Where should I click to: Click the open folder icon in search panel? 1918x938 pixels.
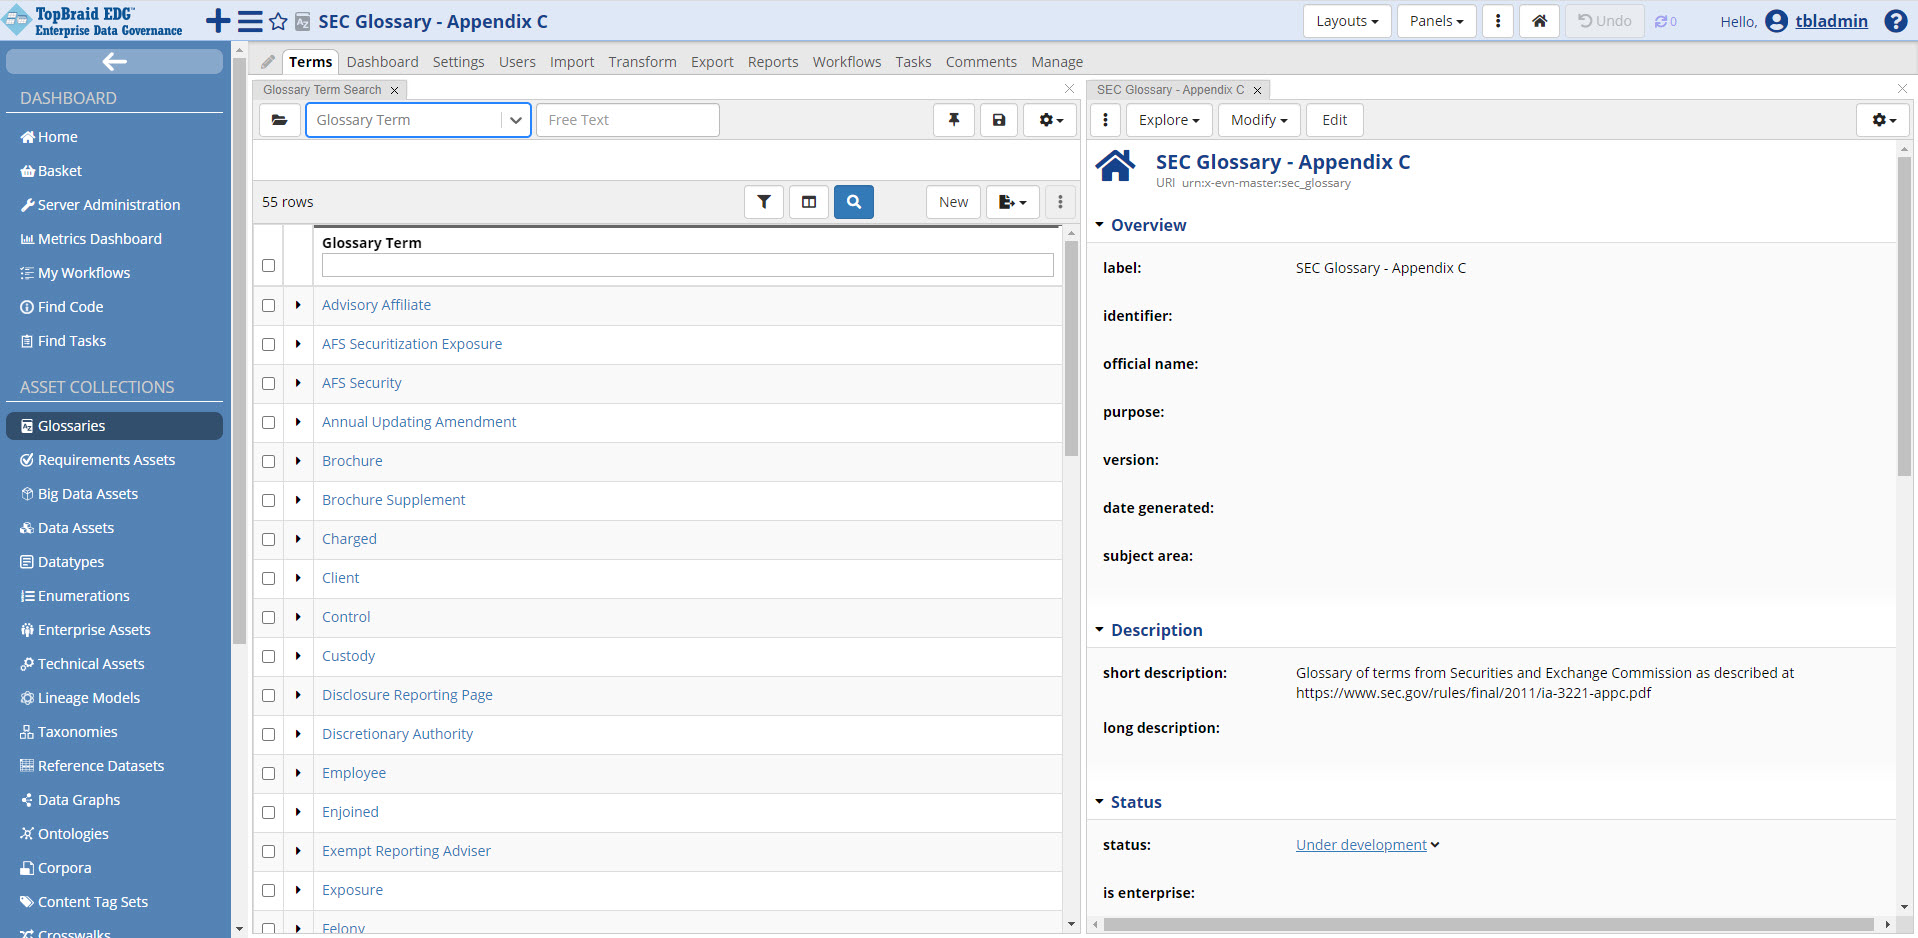click(280, 120)
